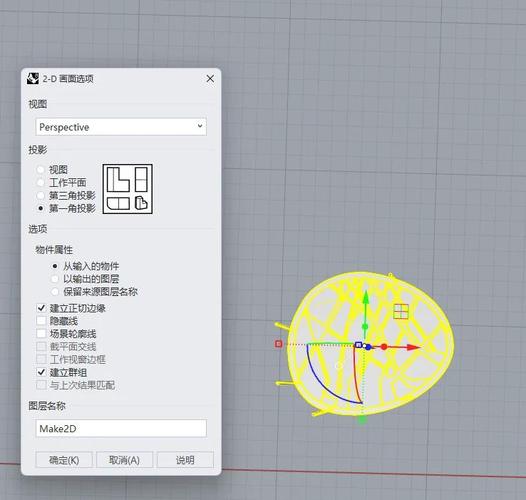Select 以输出的图层 object property
Screen dimensions: 526x500
pos(55,279)
